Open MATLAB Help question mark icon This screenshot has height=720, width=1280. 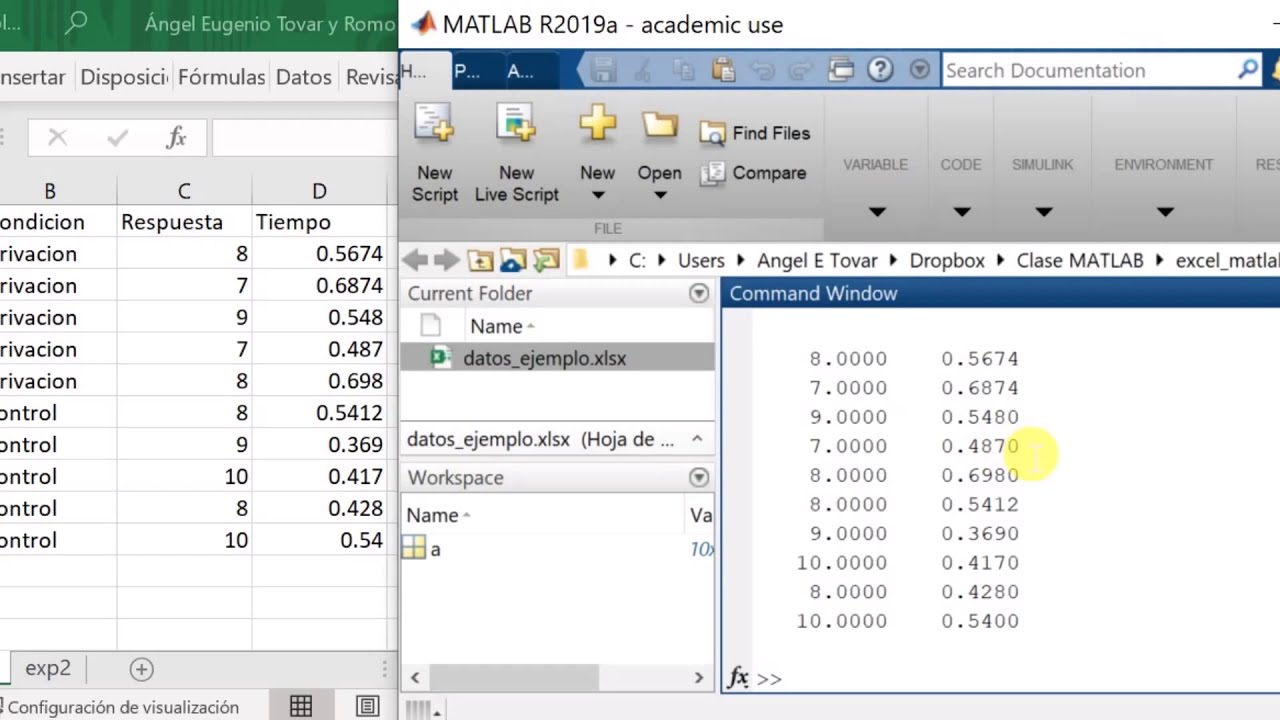point(880,70)
